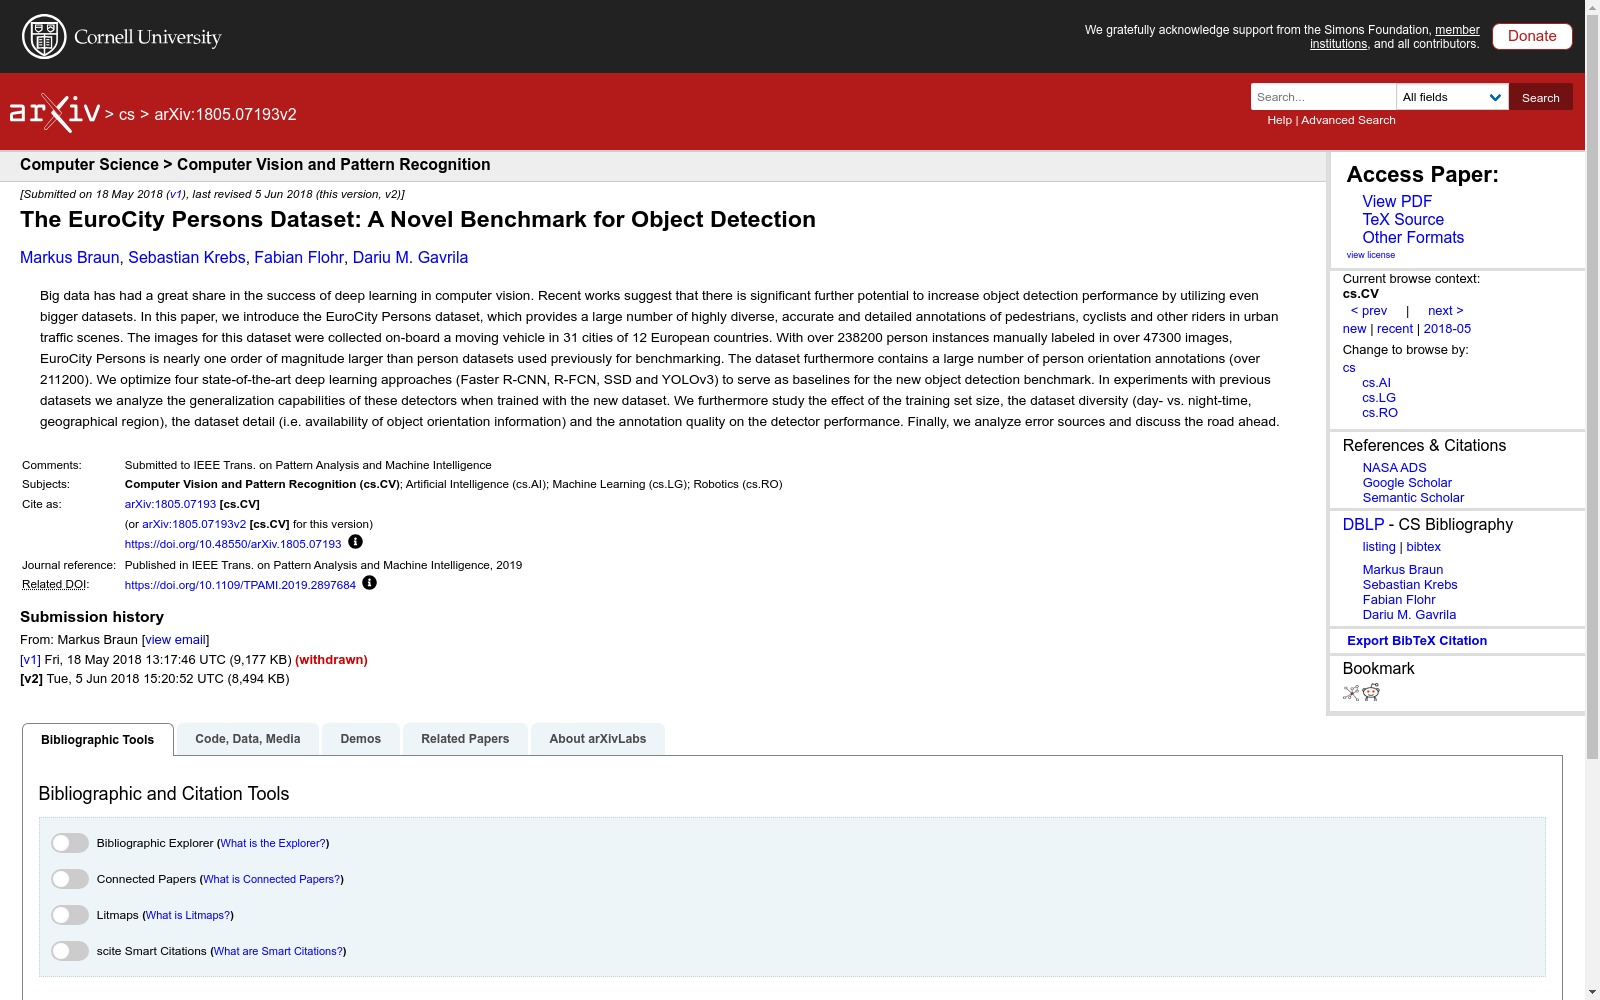This screenshot has height=1000, width=1600.
Task: Open author Sebastian Krebs under the title
Action: (x=187, y=258)
